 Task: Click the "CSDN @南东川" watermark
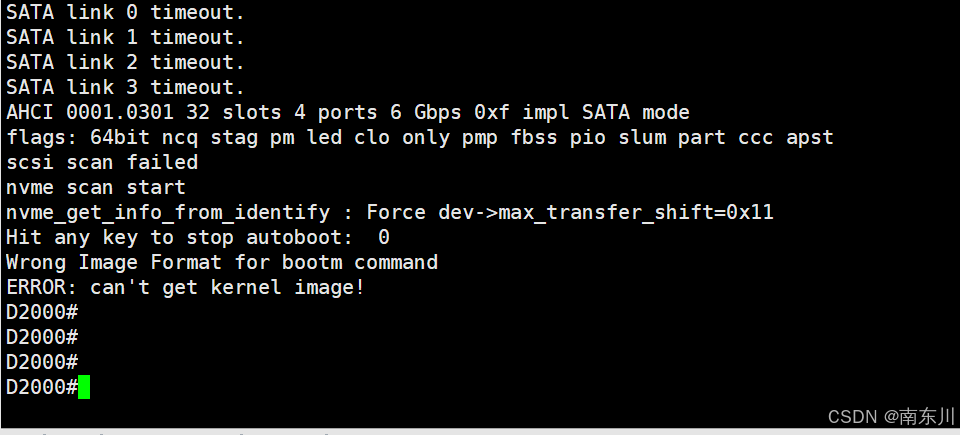(891, 417)
